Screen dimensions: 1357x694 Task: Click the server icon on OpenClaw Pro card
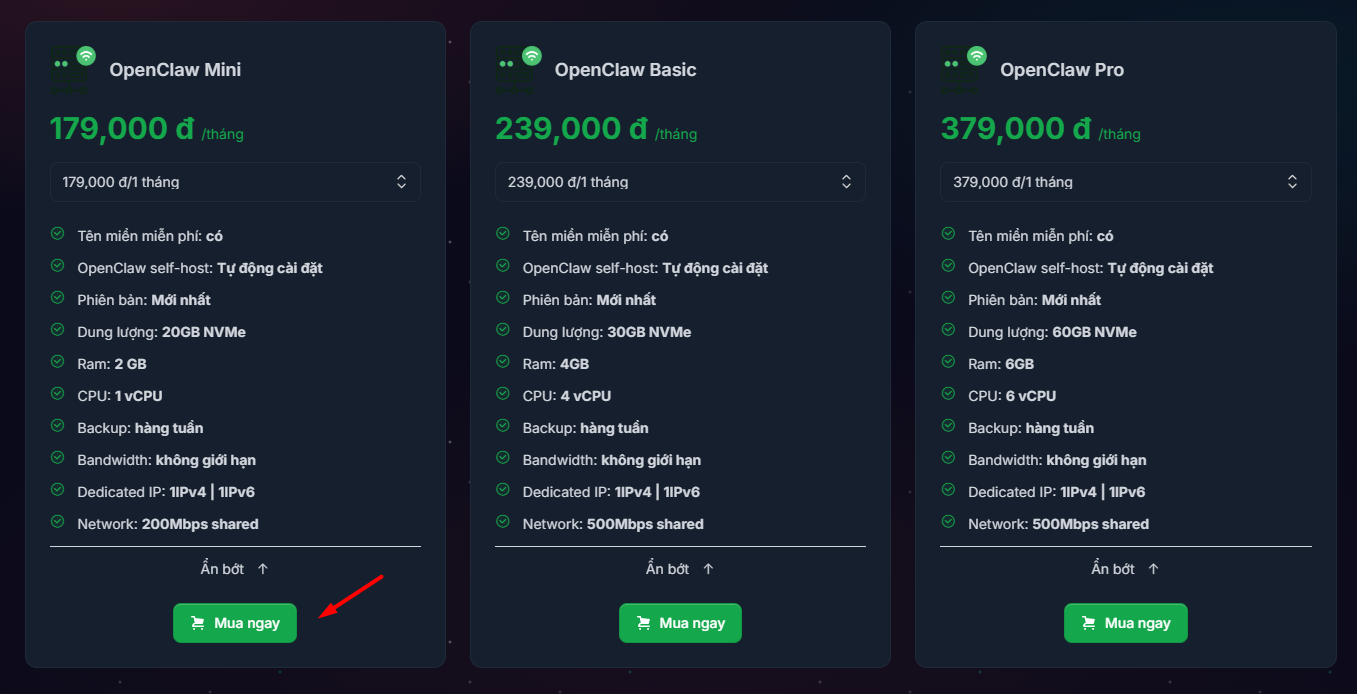pyautogui.click(x=959, y=68)
